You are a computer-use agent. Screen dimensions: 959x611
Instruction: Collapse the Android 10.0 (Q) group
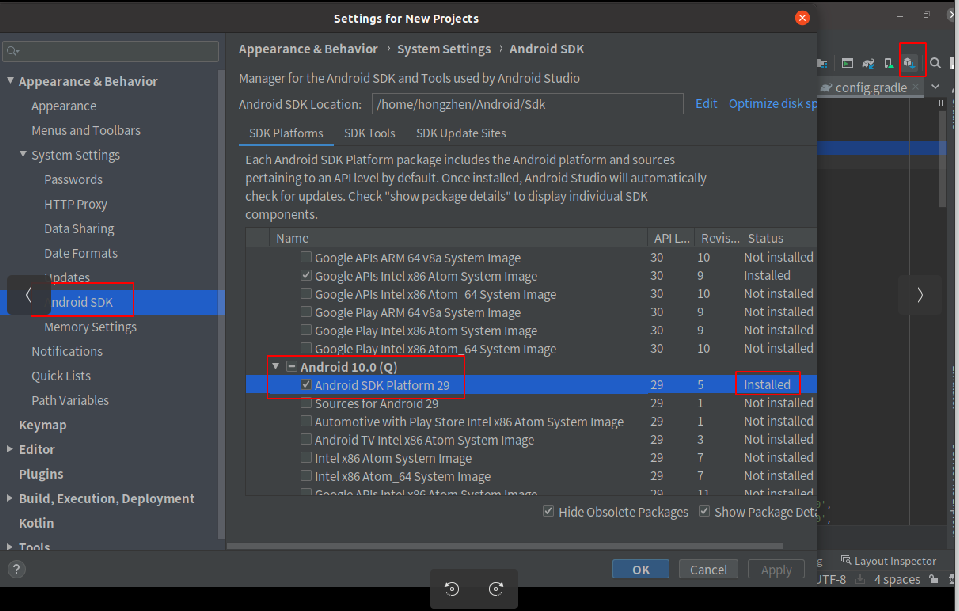click(276, 366)
